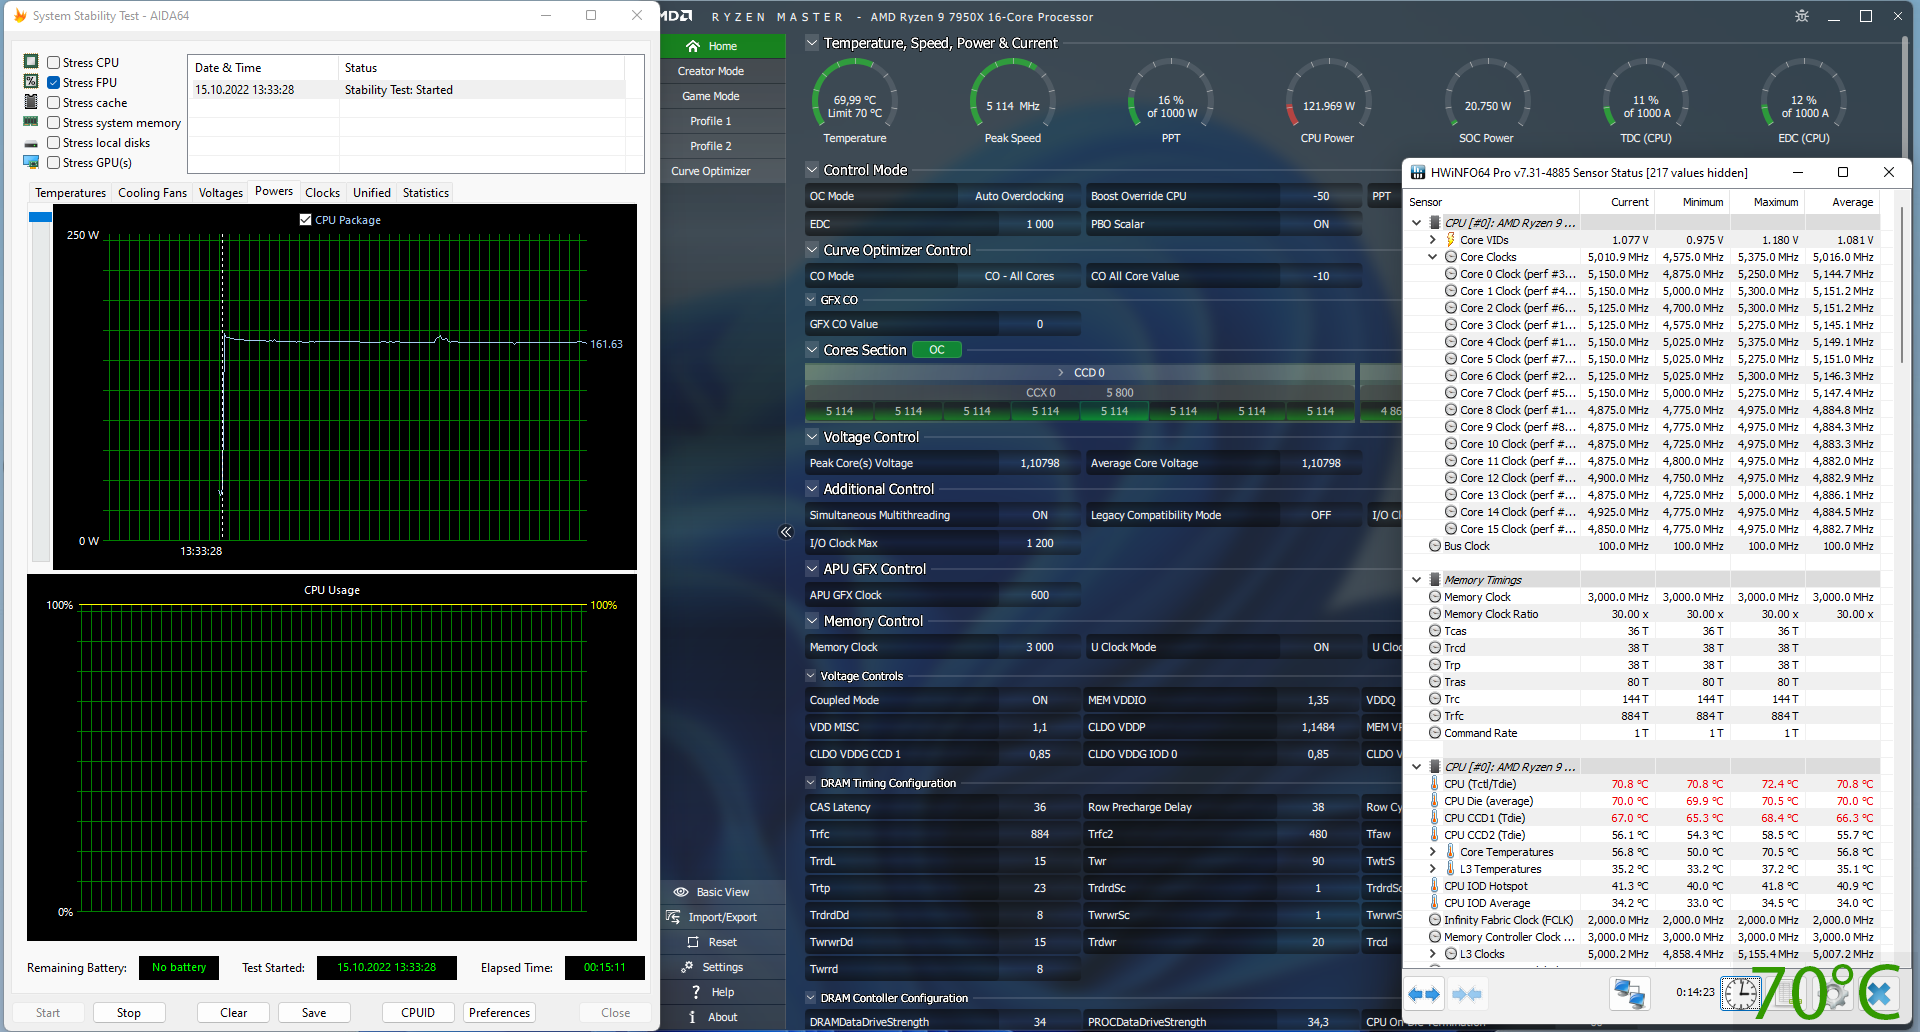The image size is (1920, 1032).
Task: Click HWiNFO collapse-columns inward arrows button
Action: tap(1467, 994)
